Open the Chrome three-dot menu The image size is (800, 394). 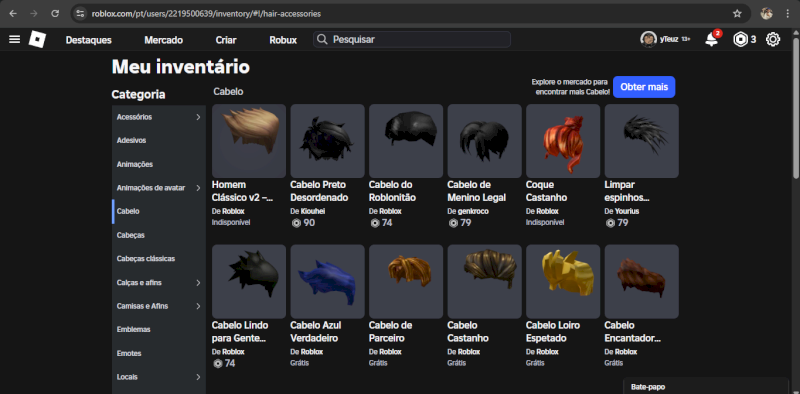pos(788,14)
